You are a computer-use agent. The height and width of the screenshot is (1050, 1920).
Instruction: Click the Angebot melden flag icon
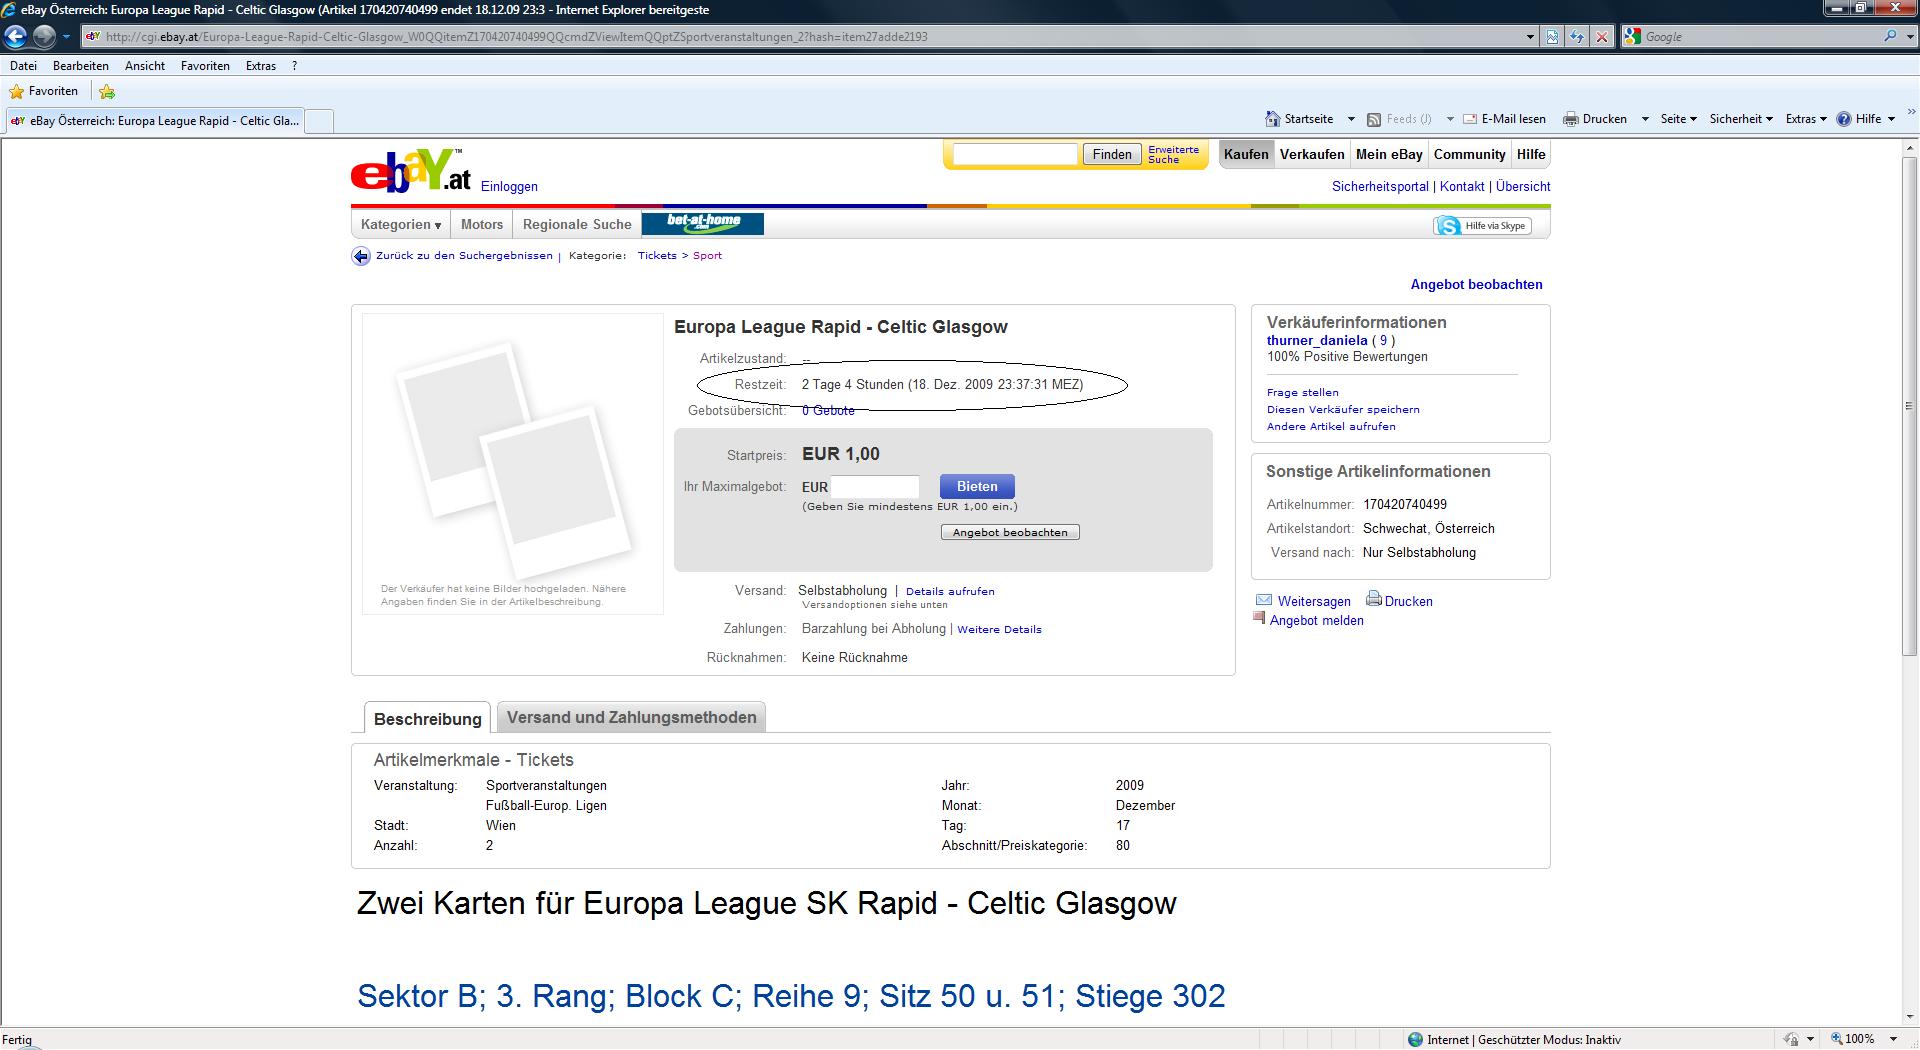(1260, 618)
